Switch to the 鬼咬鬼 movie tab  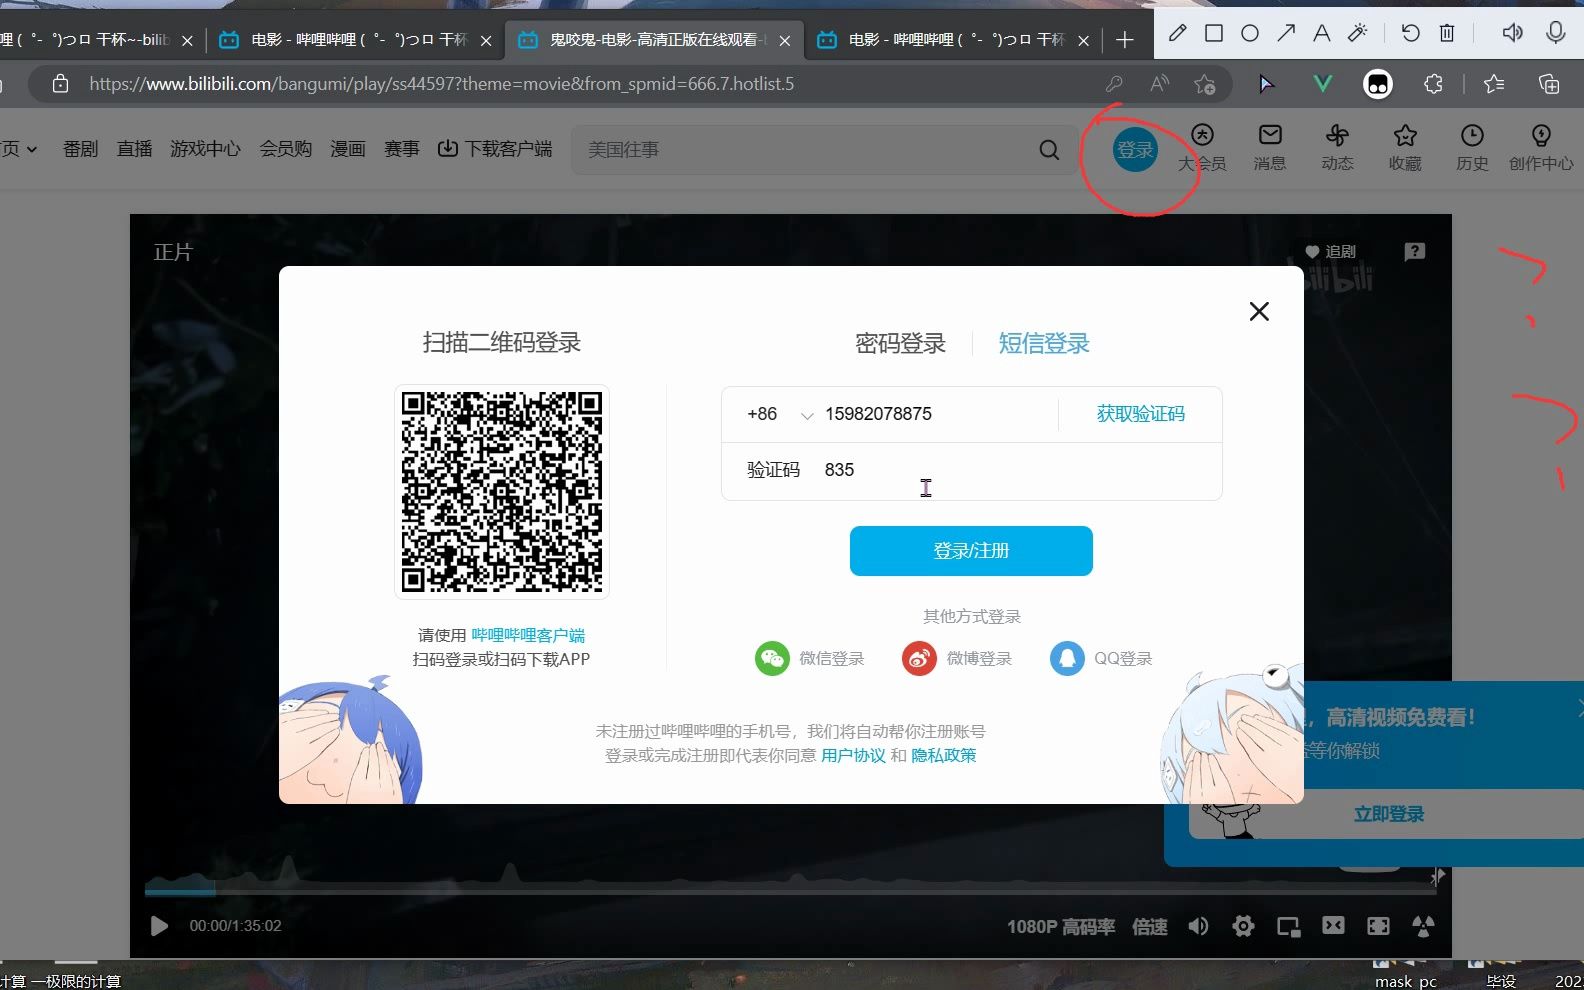click(x=654, y=40)
